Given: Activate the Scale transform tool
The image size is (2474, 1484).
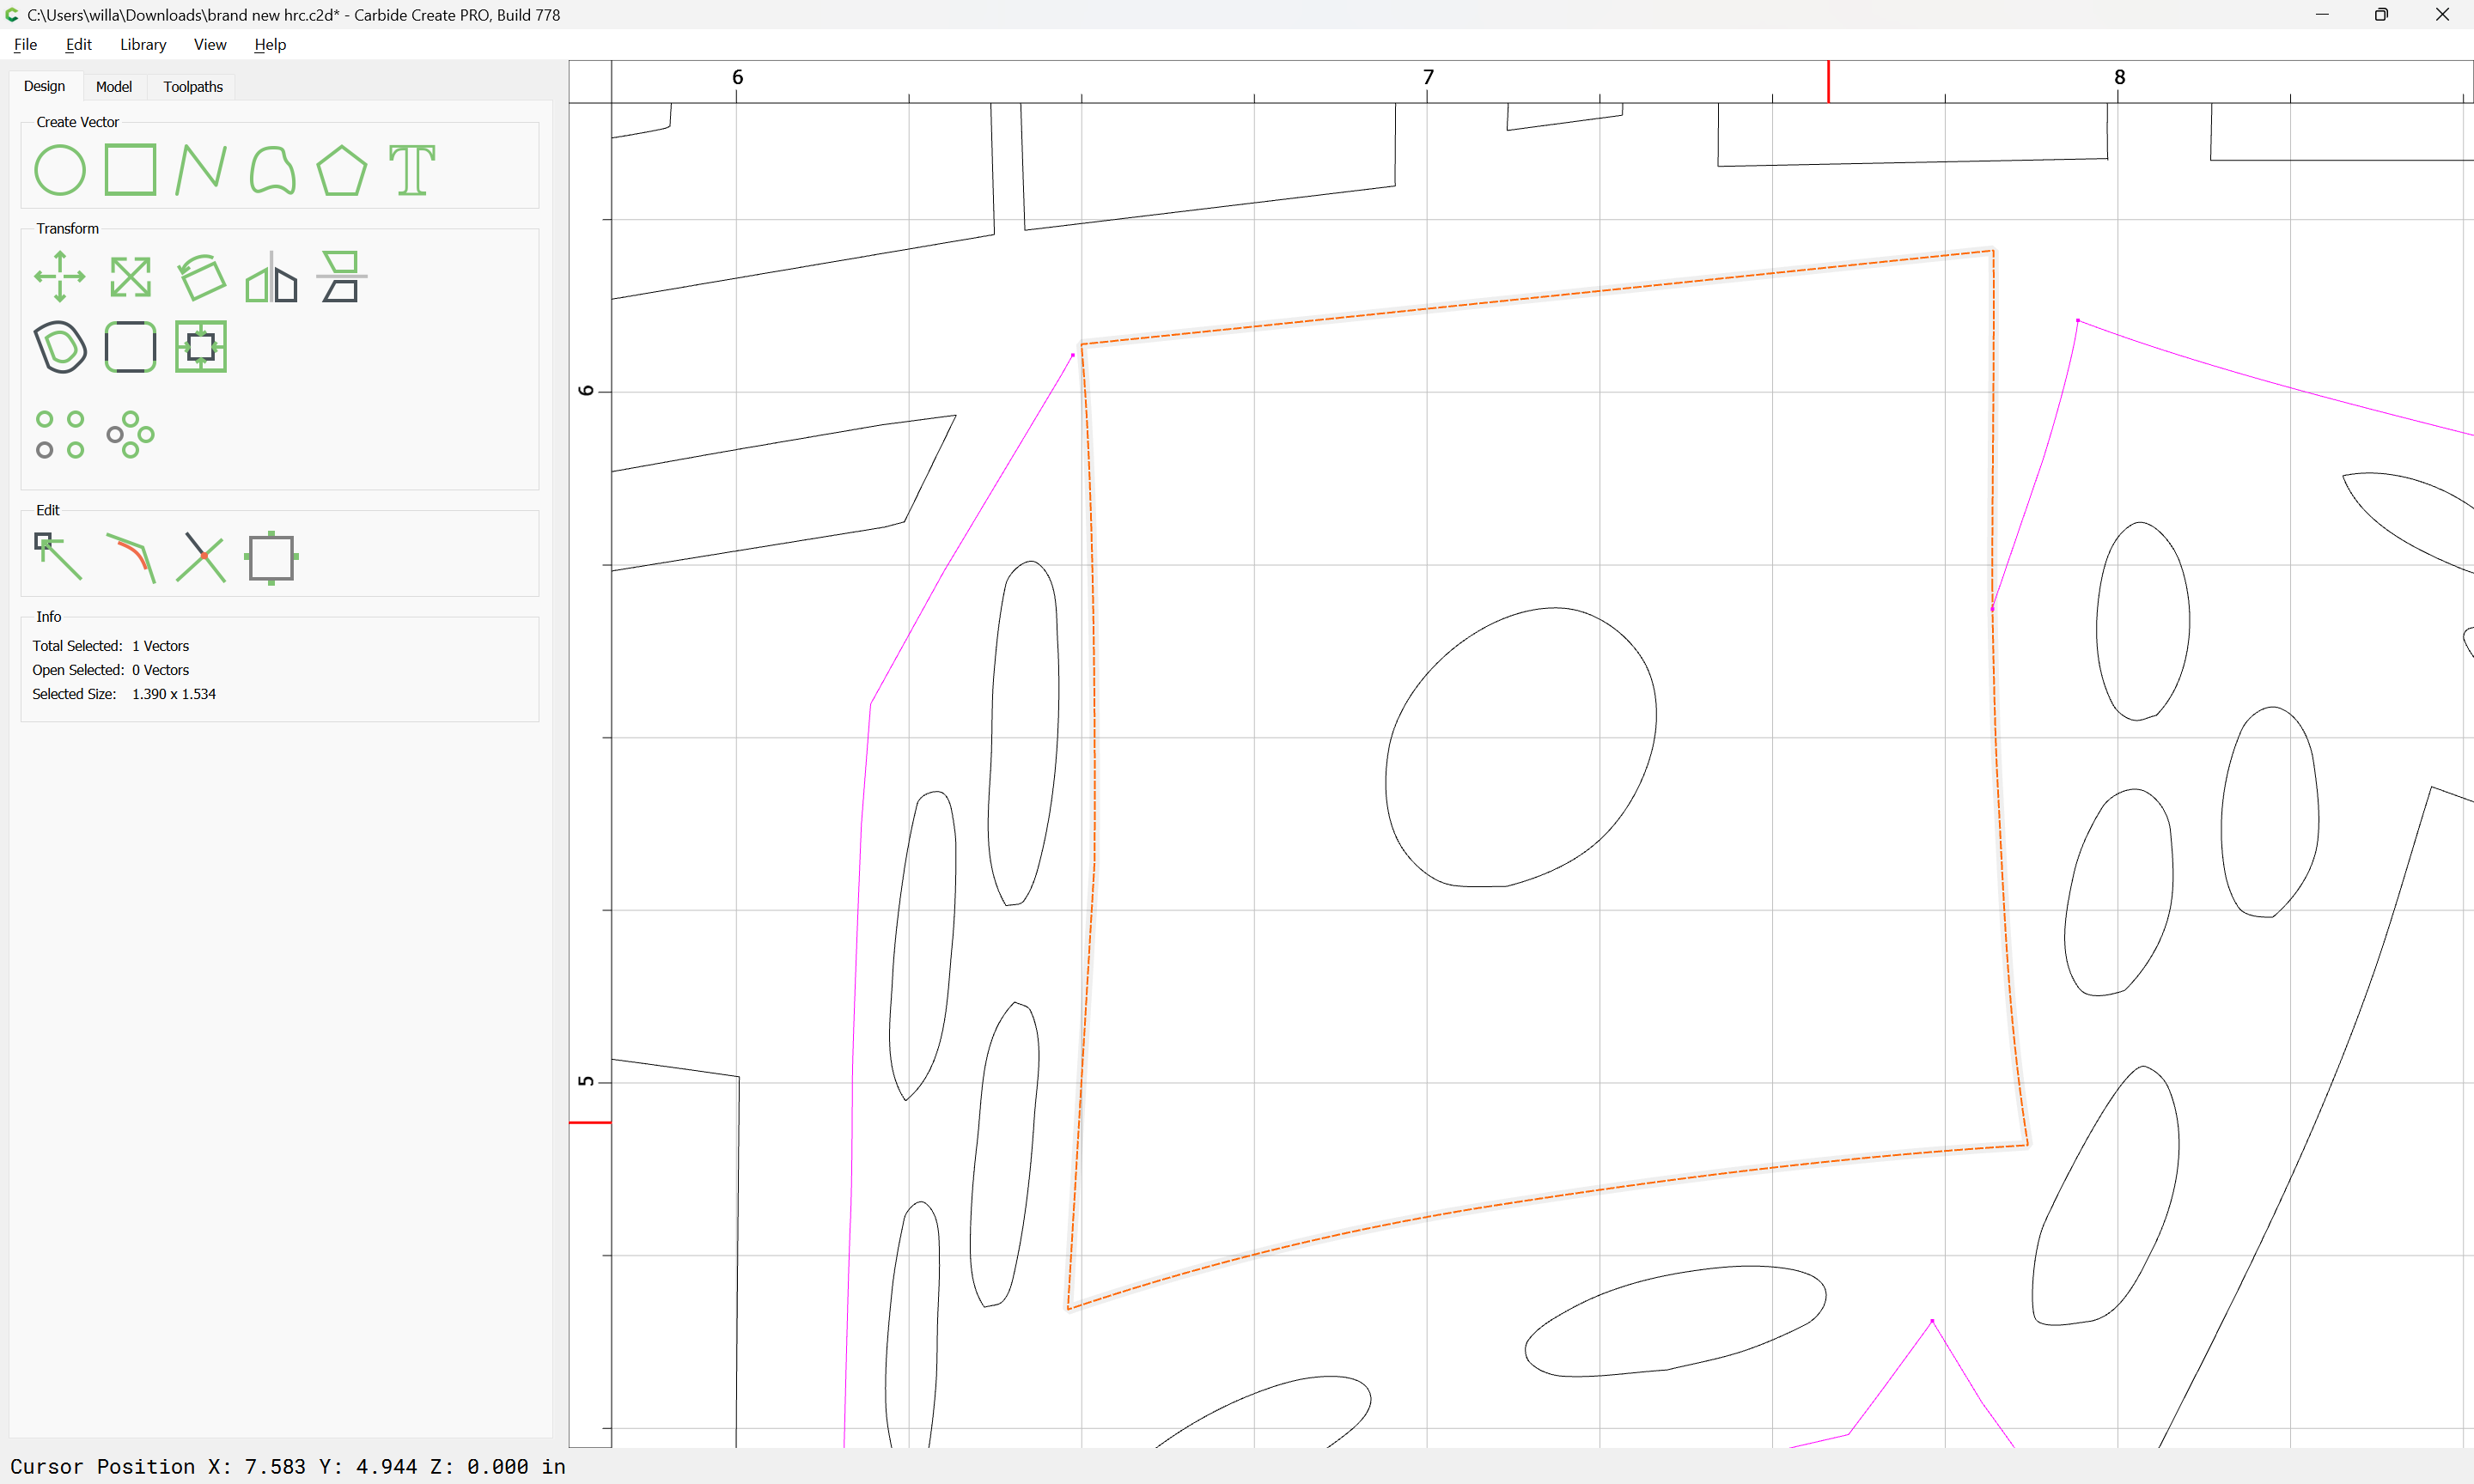Looking at the screenshot, I should (131, 277).
